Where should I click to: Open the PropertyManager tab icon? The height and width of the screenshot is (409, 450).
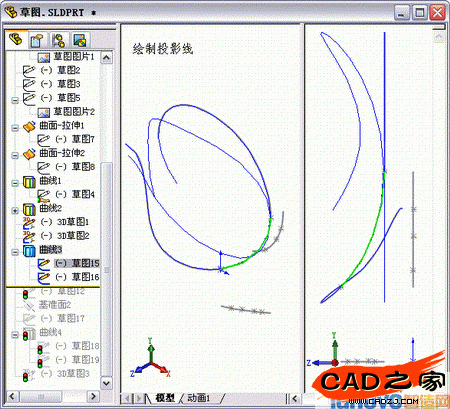pos(37,40)
